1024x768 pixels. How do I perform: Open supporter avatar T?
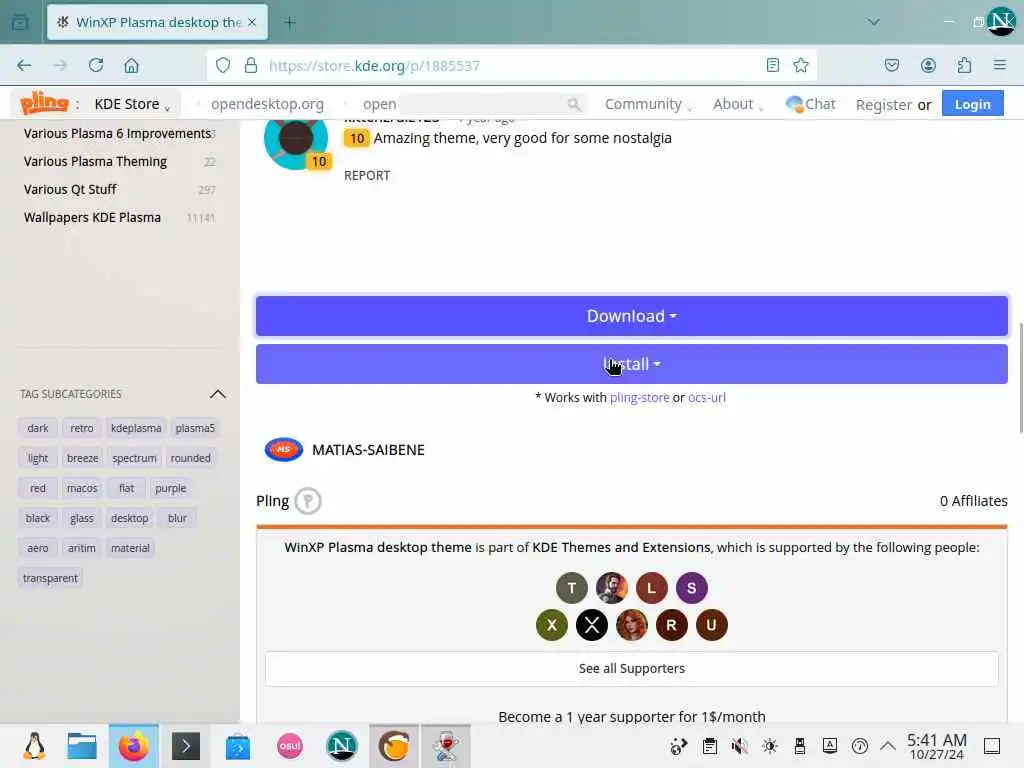pos(571,588)
